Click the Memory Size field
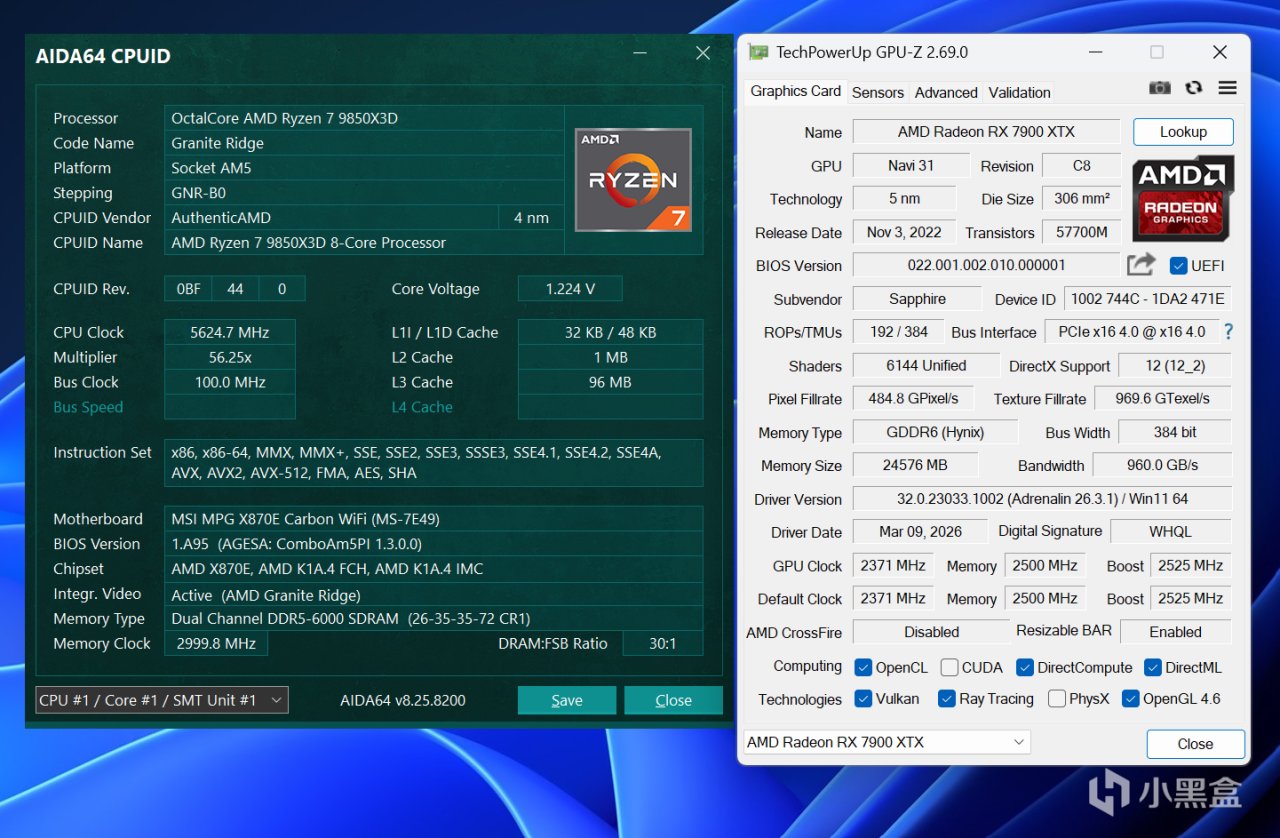The height and width of the screenshot is (838, 1280). [916, 465]
